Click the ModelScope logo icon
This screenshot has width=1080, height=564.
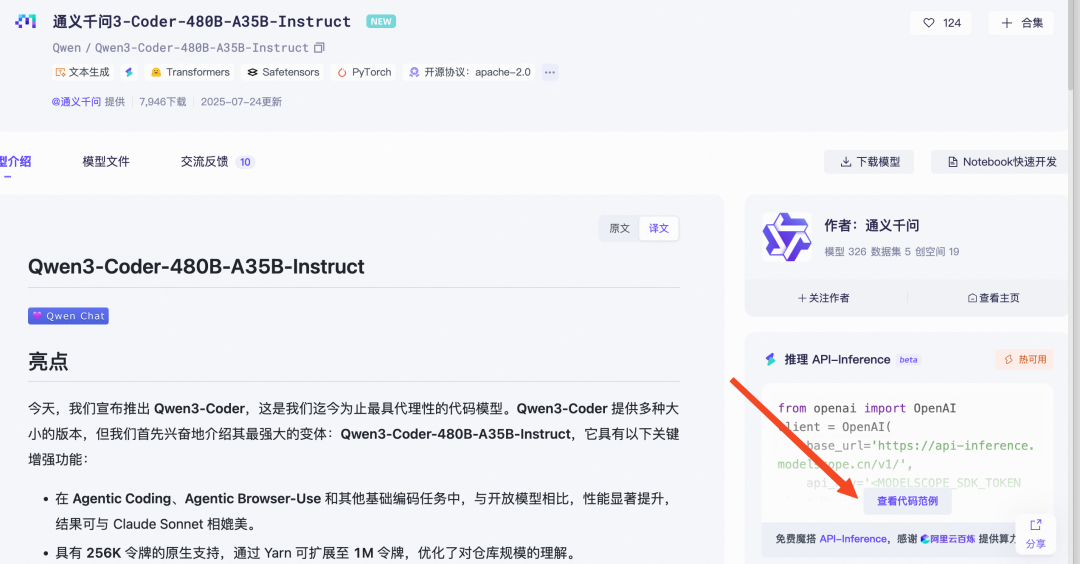25,21
